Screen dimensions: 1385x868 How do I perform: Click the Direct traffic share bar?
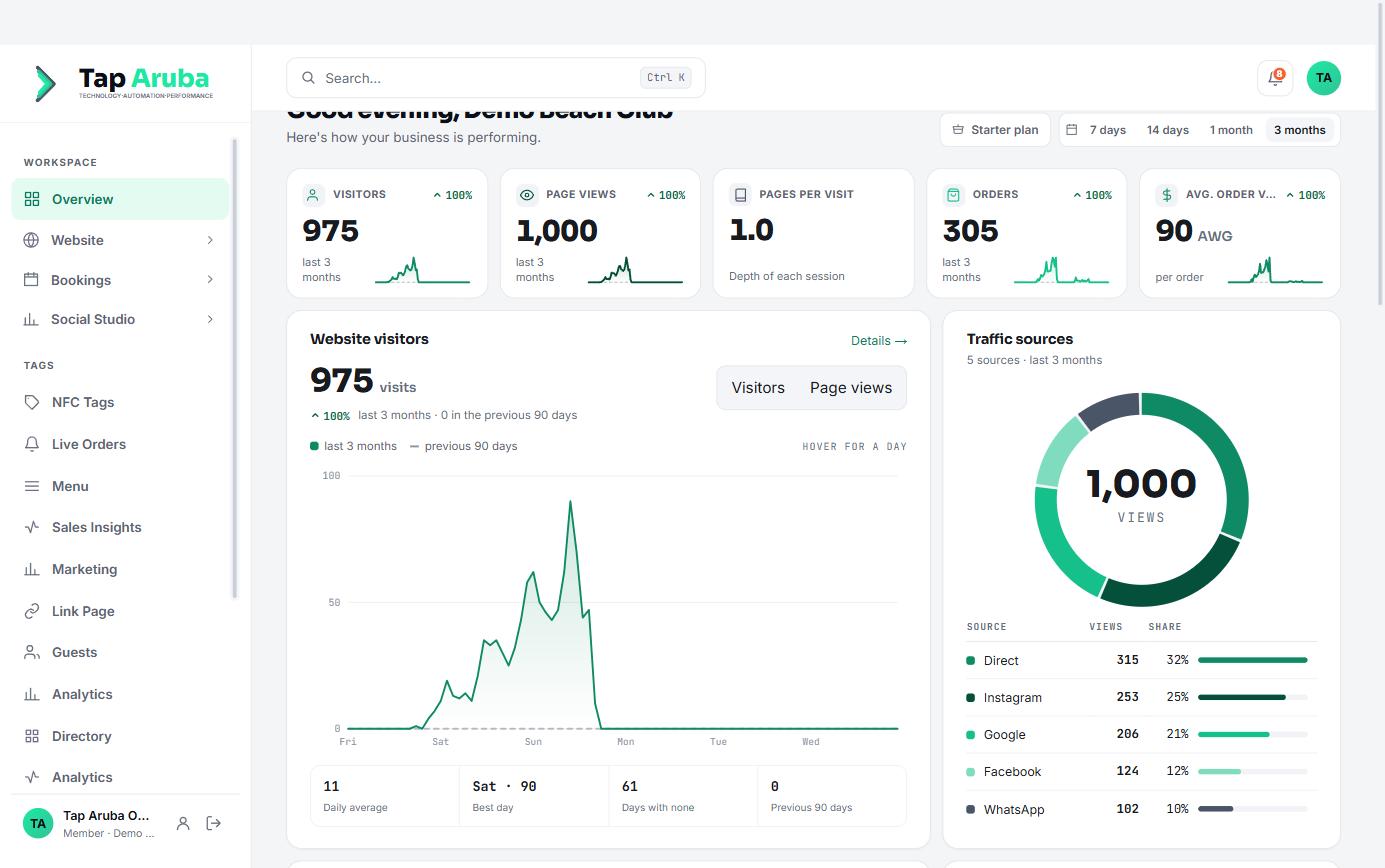tap(1252, 660)
